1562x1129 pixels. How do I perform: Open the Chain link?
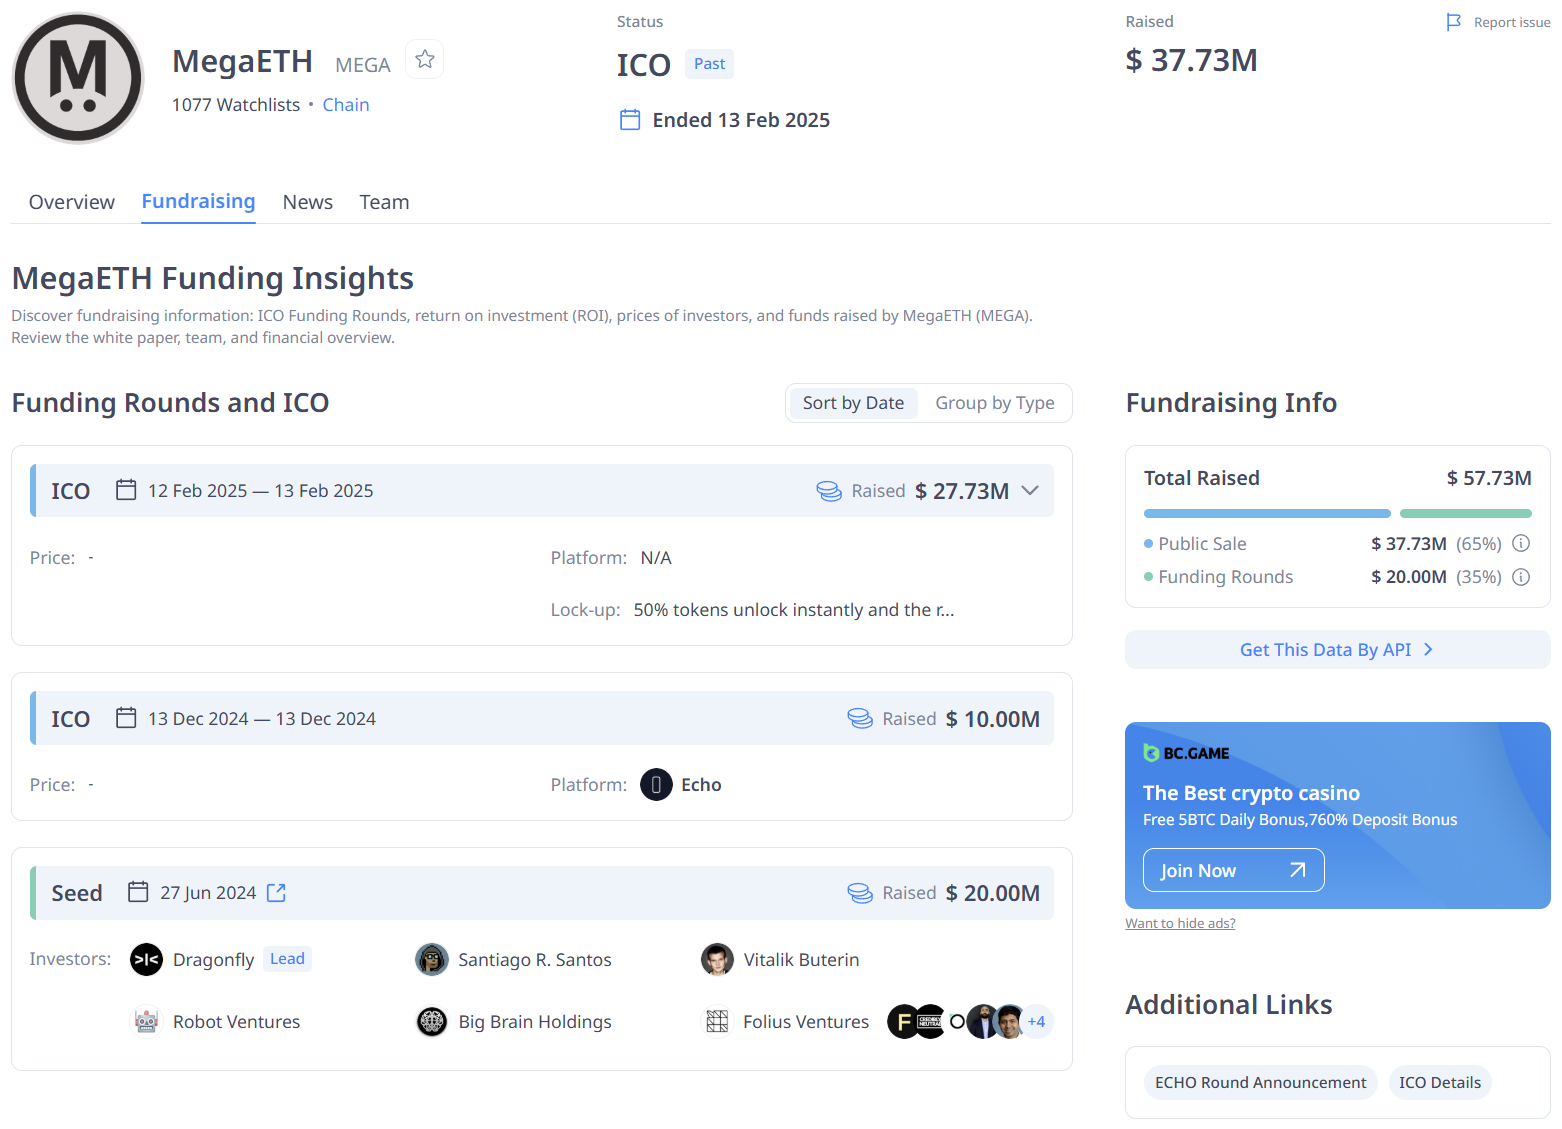pos(346,105)
